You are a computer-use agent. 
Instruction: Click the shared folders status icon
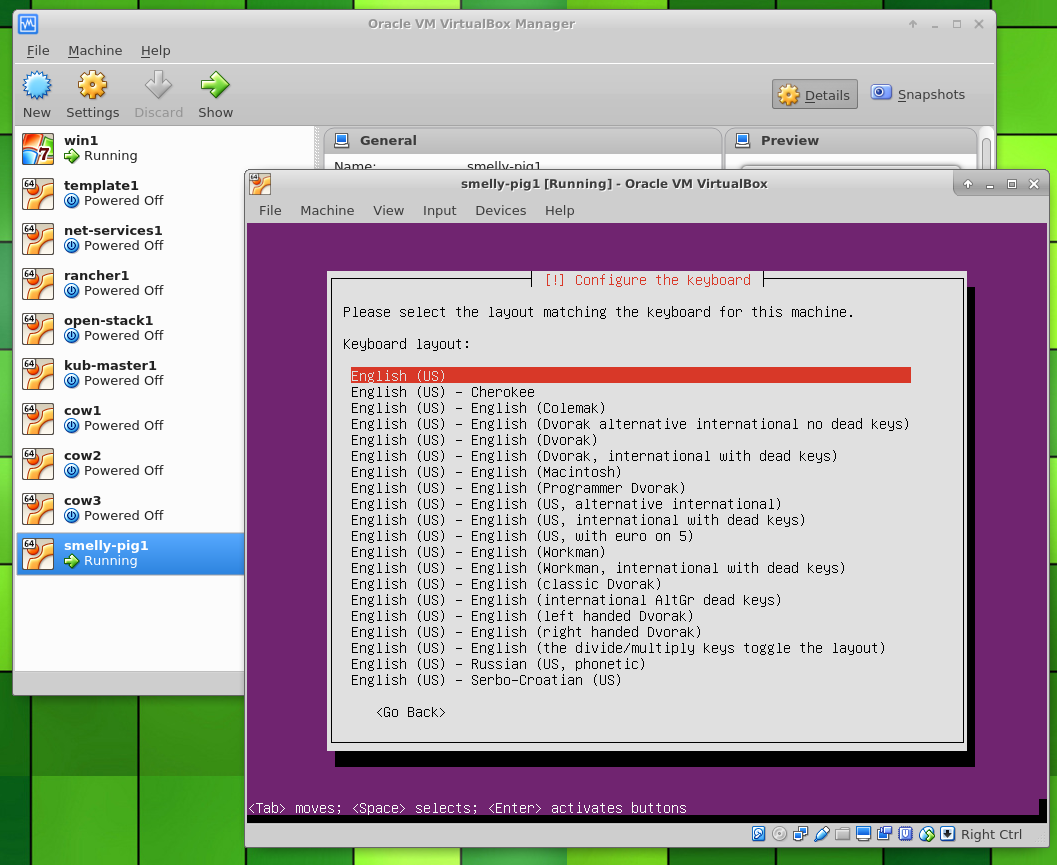[842, 834]
